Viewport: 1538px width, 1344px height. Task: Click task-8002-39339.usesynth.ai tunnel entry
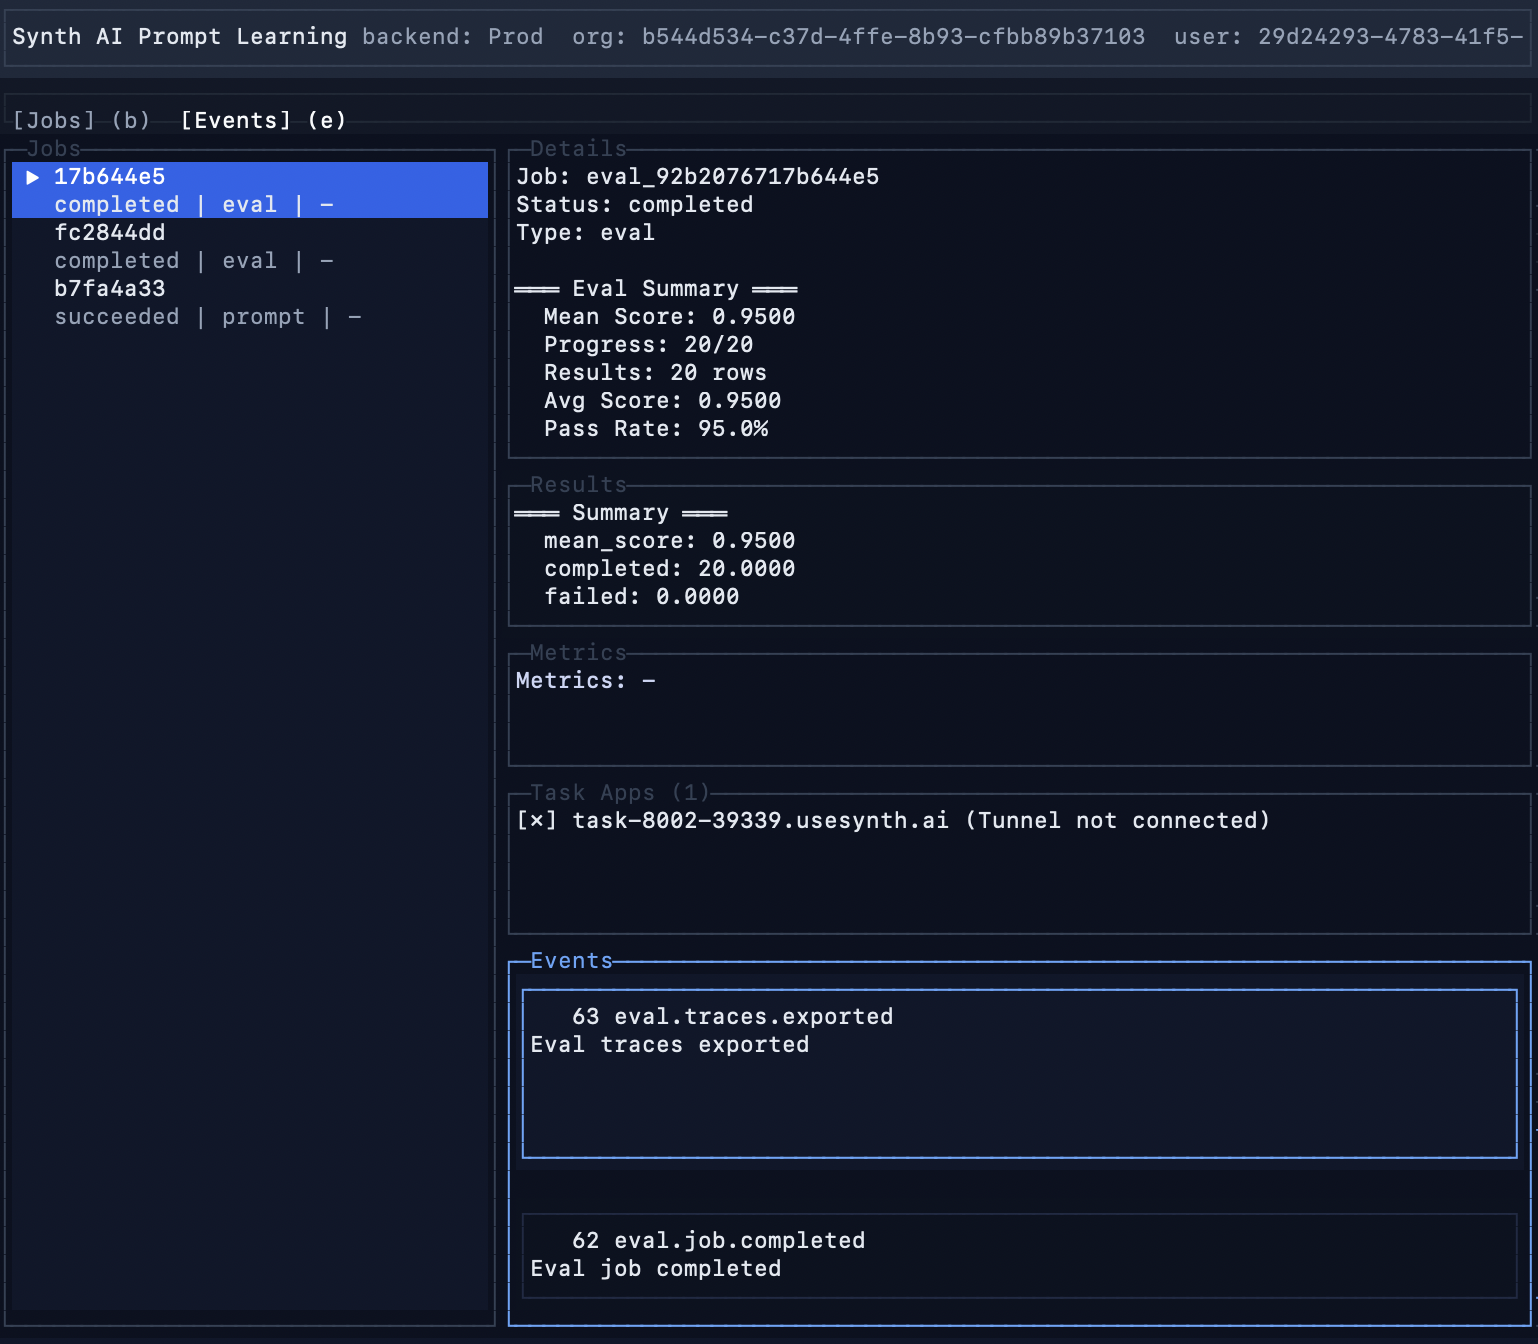tap(893, 820)
